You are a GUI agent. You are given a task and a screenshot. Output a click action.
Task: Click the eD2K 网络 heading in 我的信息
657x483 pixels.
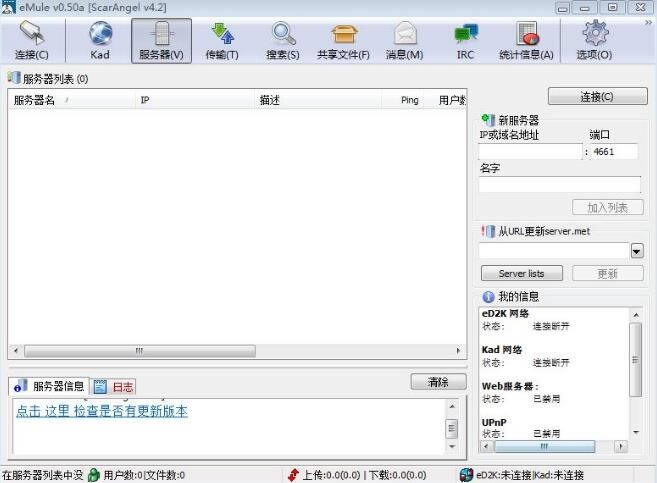pos(505,313)
